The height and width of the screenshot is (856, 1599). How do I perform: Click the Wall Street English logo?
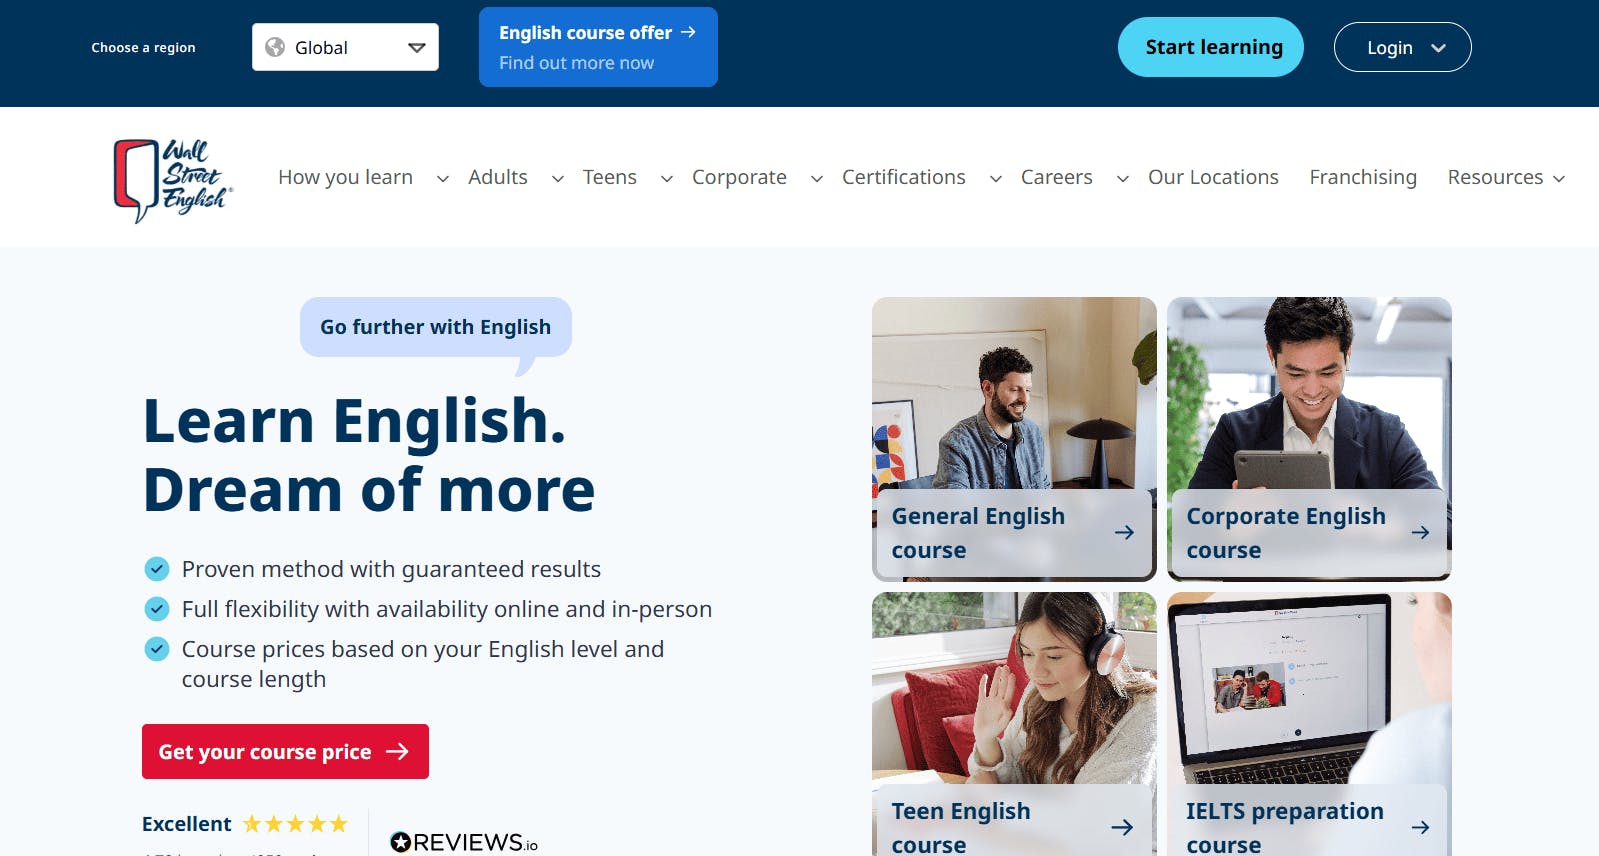[173, 180]
